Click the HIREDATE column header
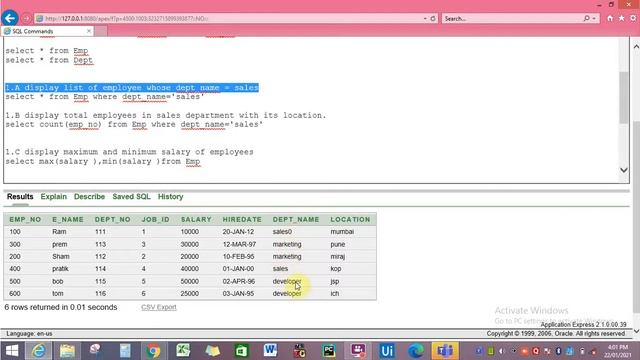 (242, 220)
